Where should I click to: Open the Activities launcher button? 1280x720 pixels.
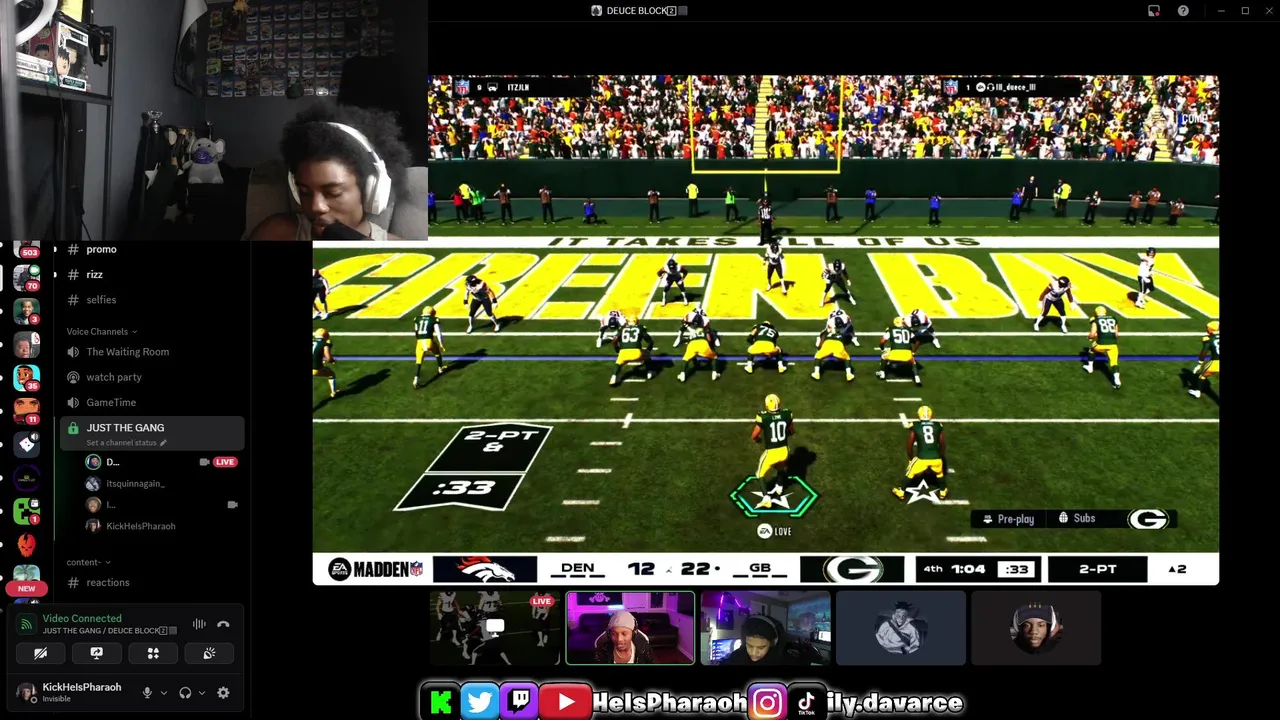click(153, 653)
